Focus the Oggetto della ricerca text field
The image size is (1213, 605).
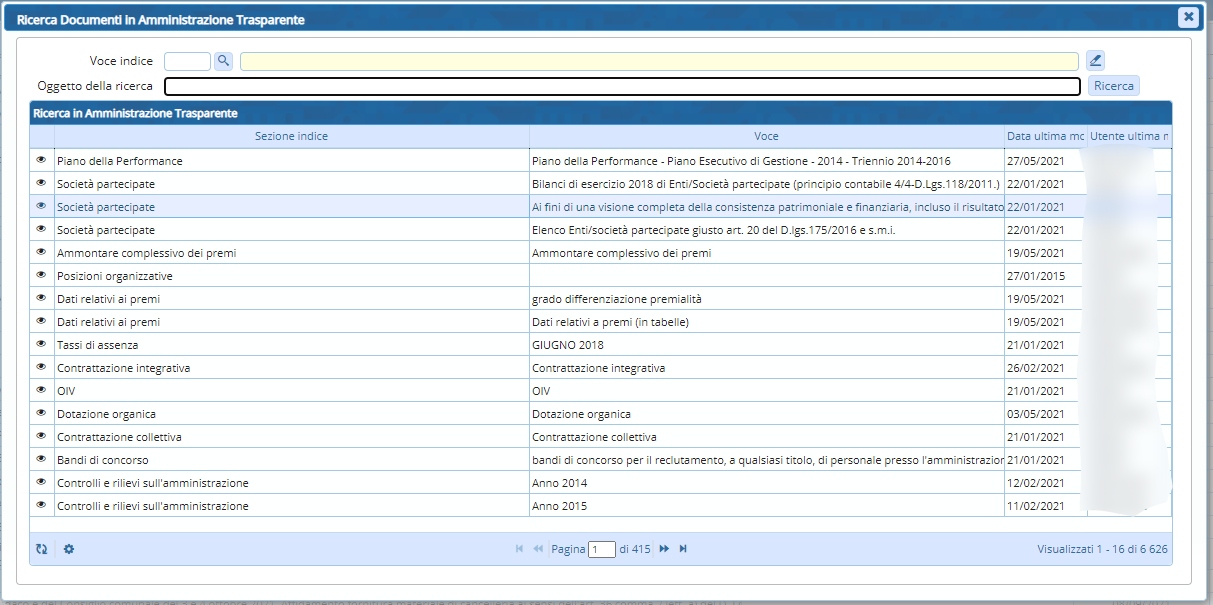coord(622,86)
